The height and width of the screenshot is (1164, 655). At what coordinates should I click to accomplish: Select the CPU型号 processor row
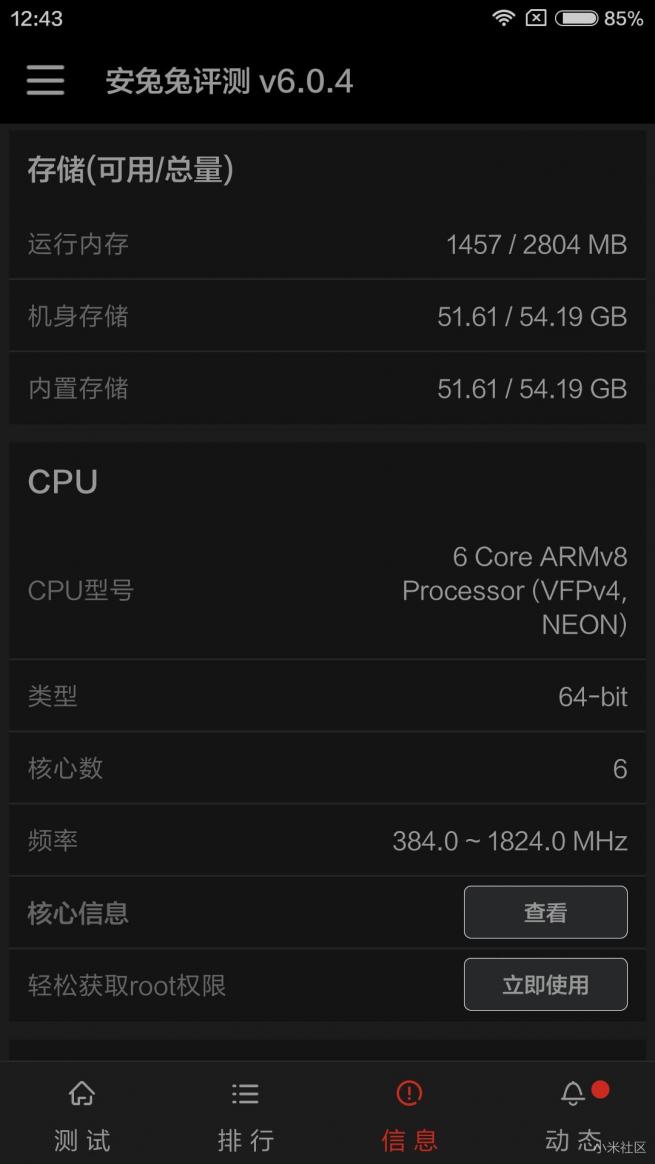pyautogui.click(x=327, y=590)
